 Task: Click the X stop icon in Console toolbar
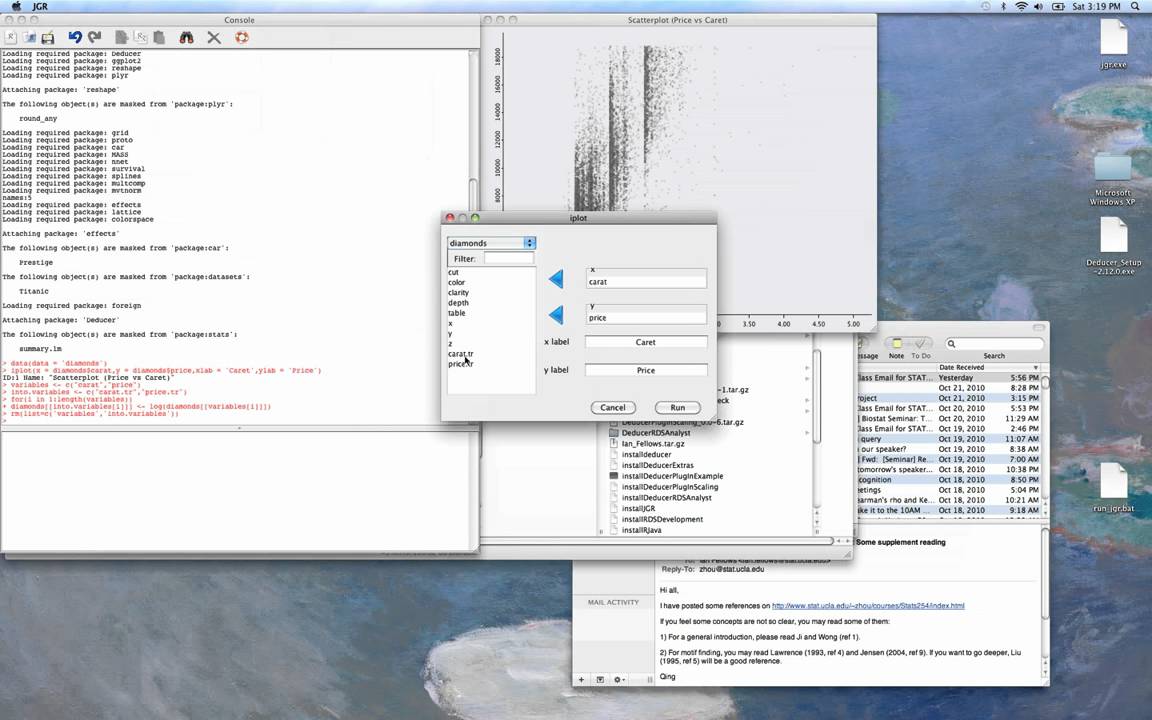point(214,37)
